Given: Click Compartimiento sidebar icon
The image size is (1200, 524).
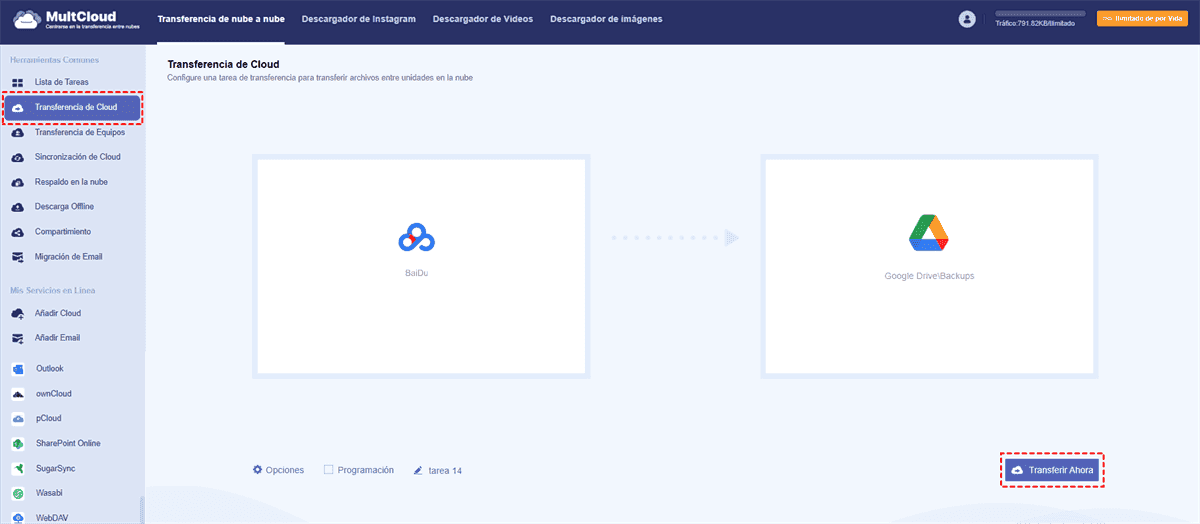Looking at the screenshot, I should [18, 232].
